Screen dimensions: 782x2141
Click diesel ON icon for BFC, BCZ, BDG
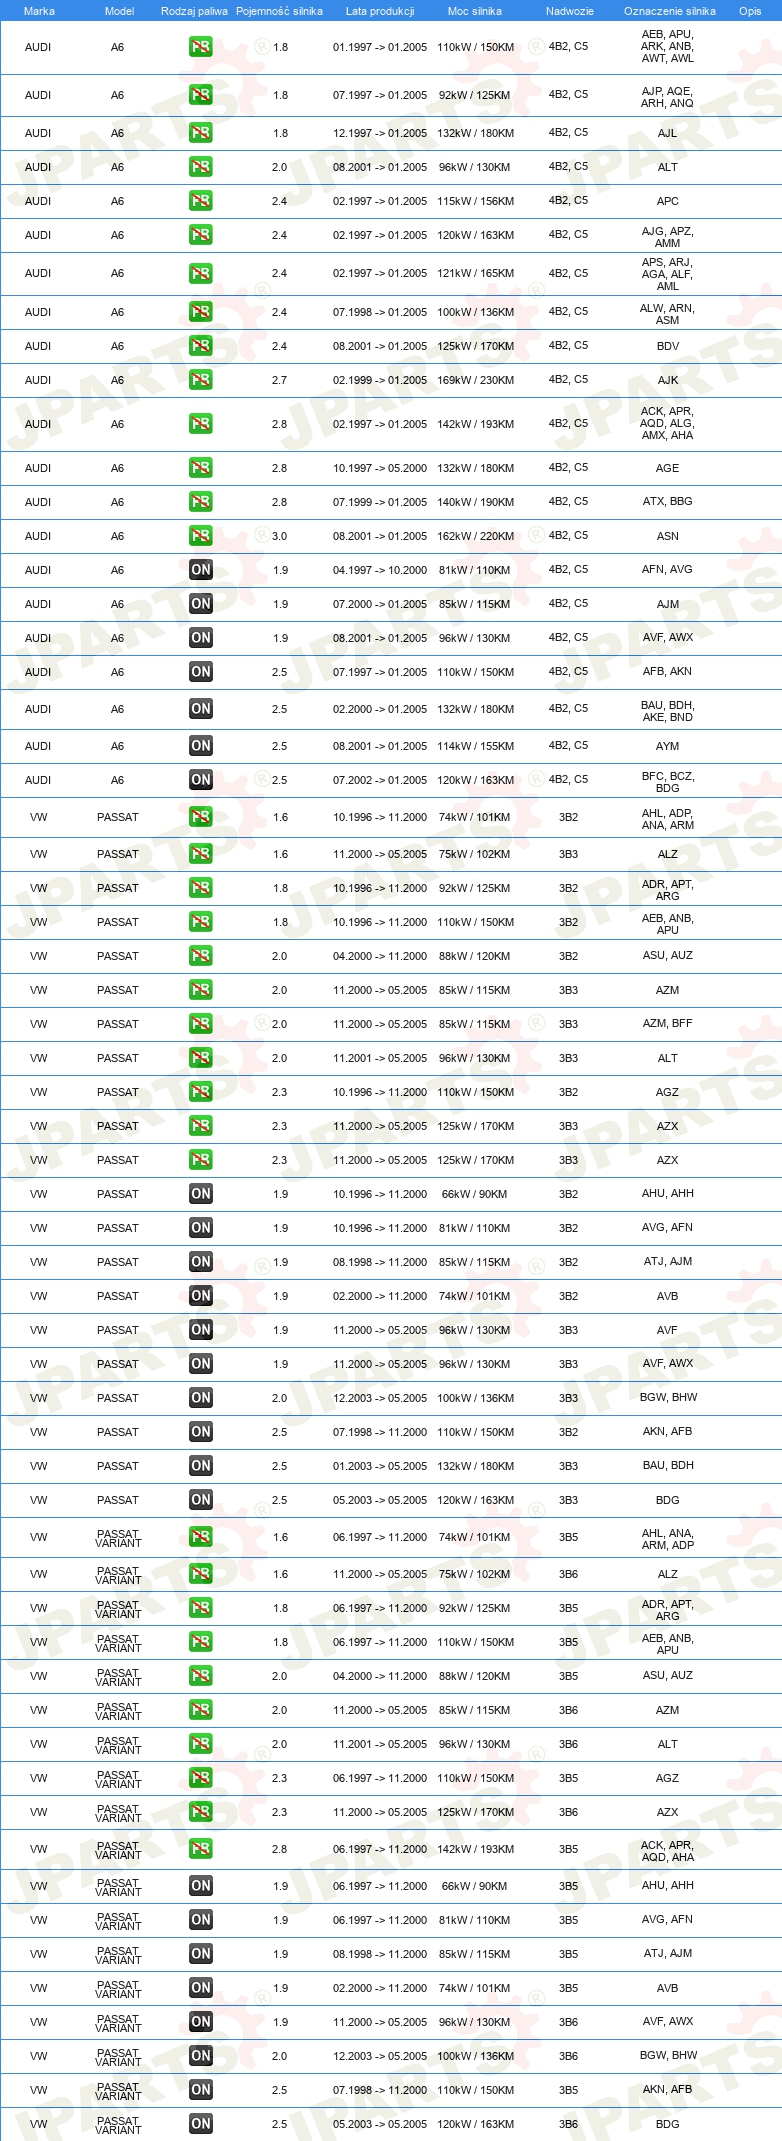coord(201,780)
